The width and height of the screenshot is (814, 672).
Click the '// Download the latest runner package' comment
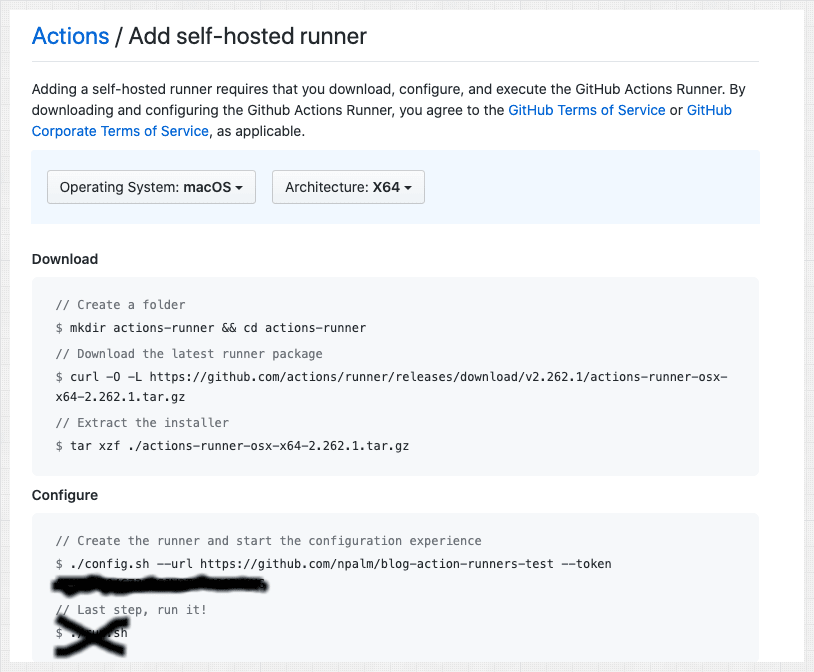click(x=189, y=354)
